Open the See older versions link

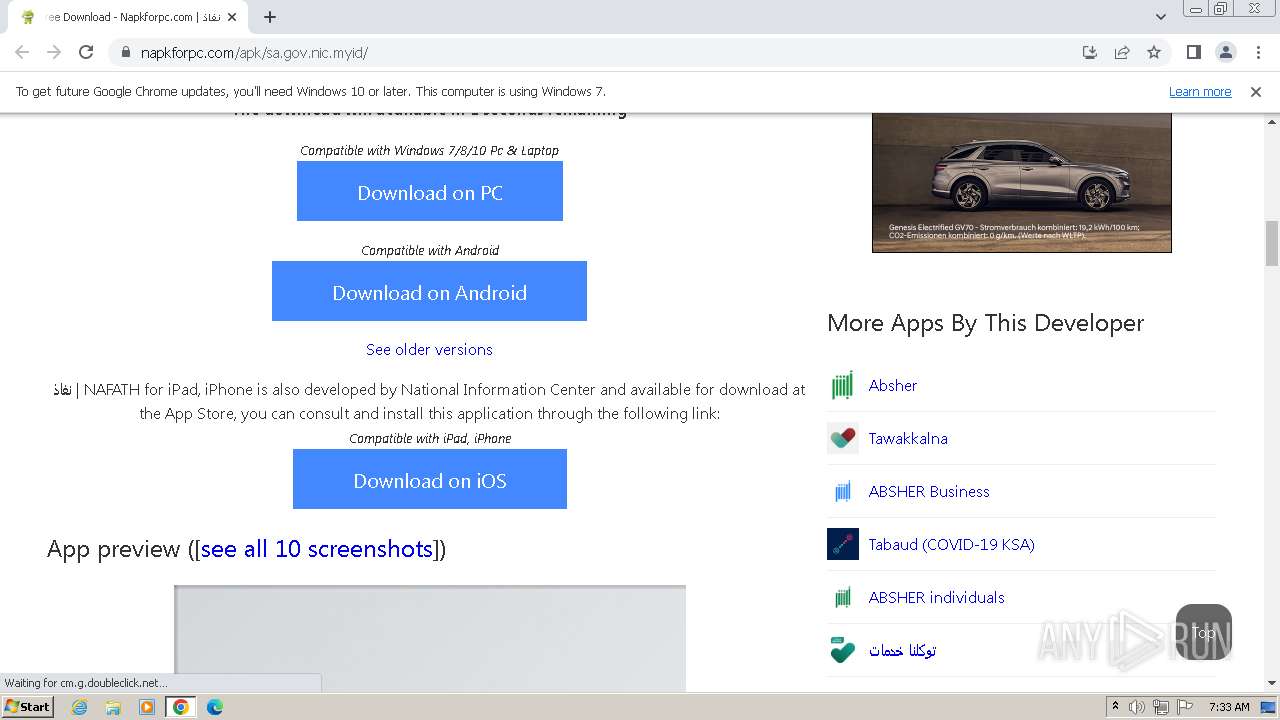point(429,349)
